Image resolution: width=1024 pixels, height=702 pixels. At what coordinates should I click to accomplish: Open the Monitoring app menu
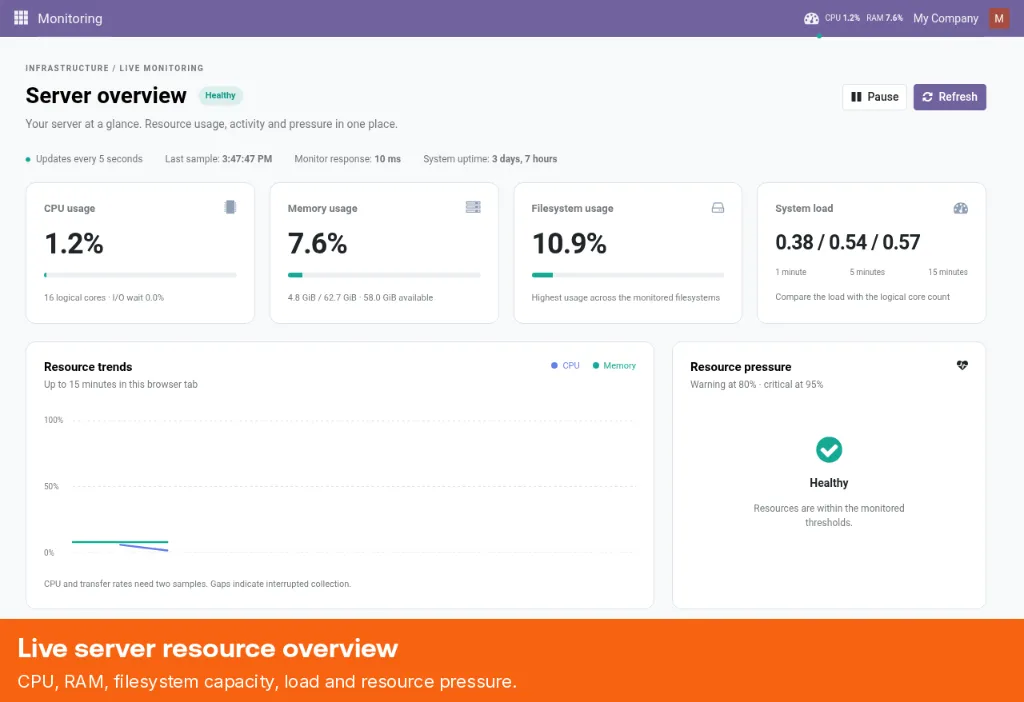coord(70,18)
